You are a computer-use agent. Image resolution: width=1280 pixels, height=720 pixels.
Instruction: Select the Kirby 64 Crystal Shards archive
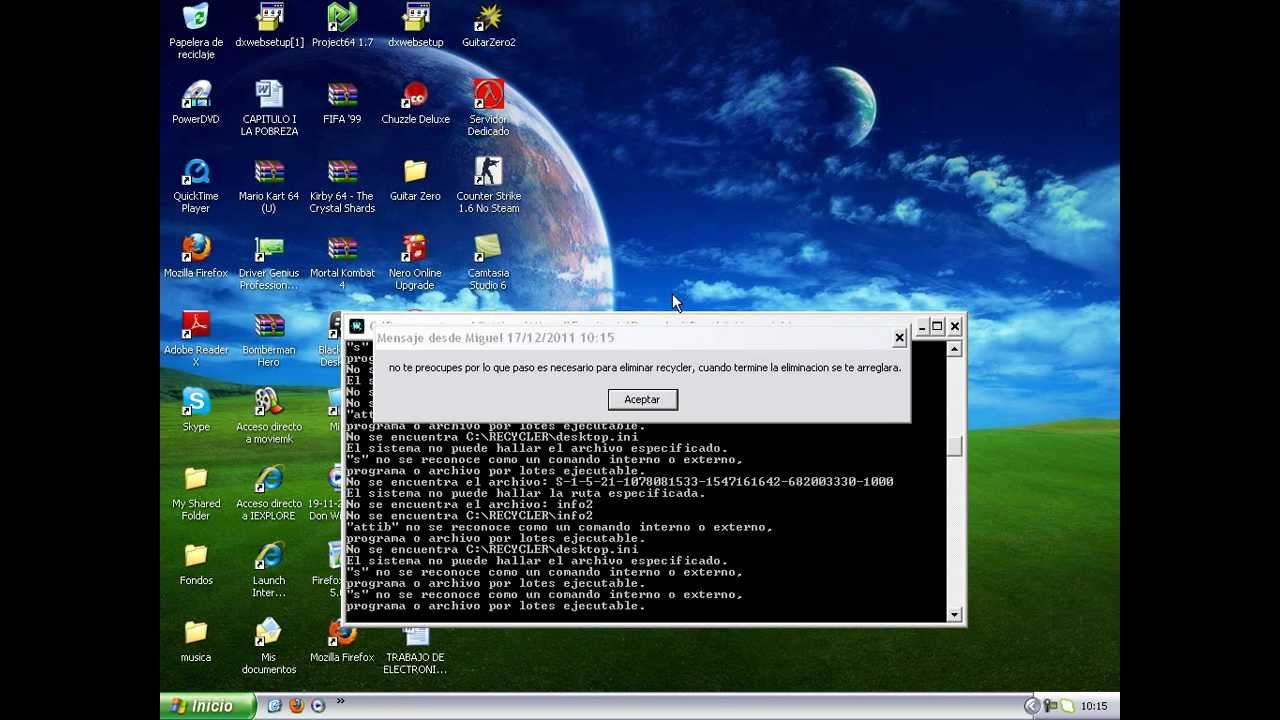tap(342, 186)
